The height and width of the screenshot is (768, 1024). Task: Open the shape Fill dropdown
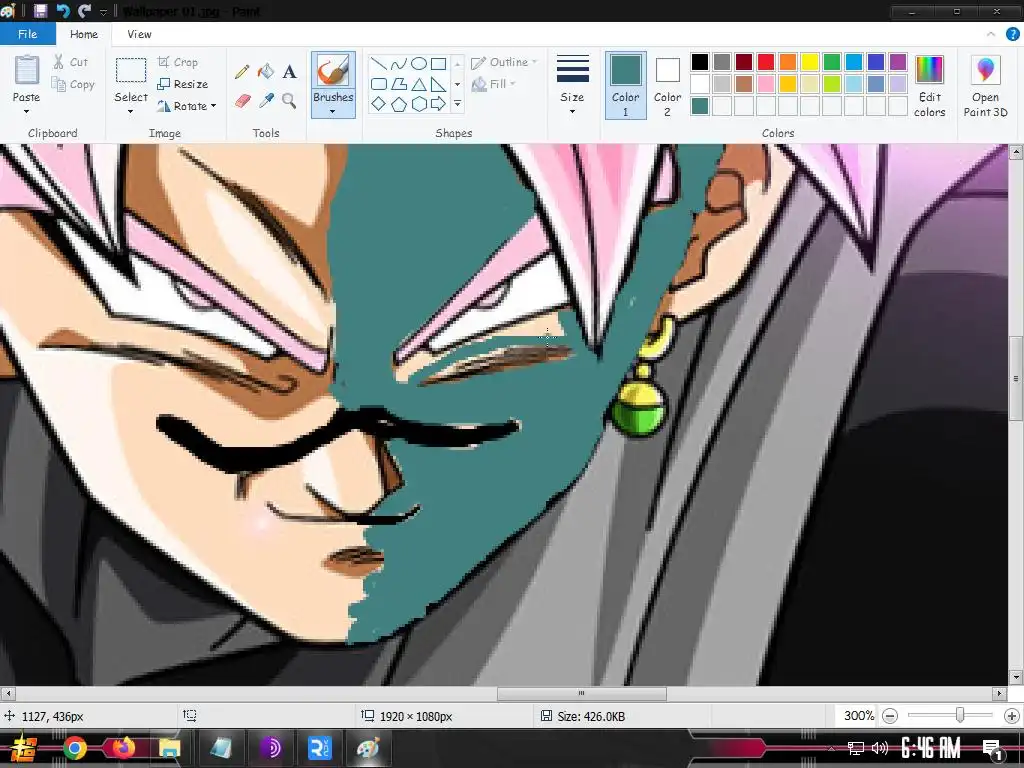[494, 84]
